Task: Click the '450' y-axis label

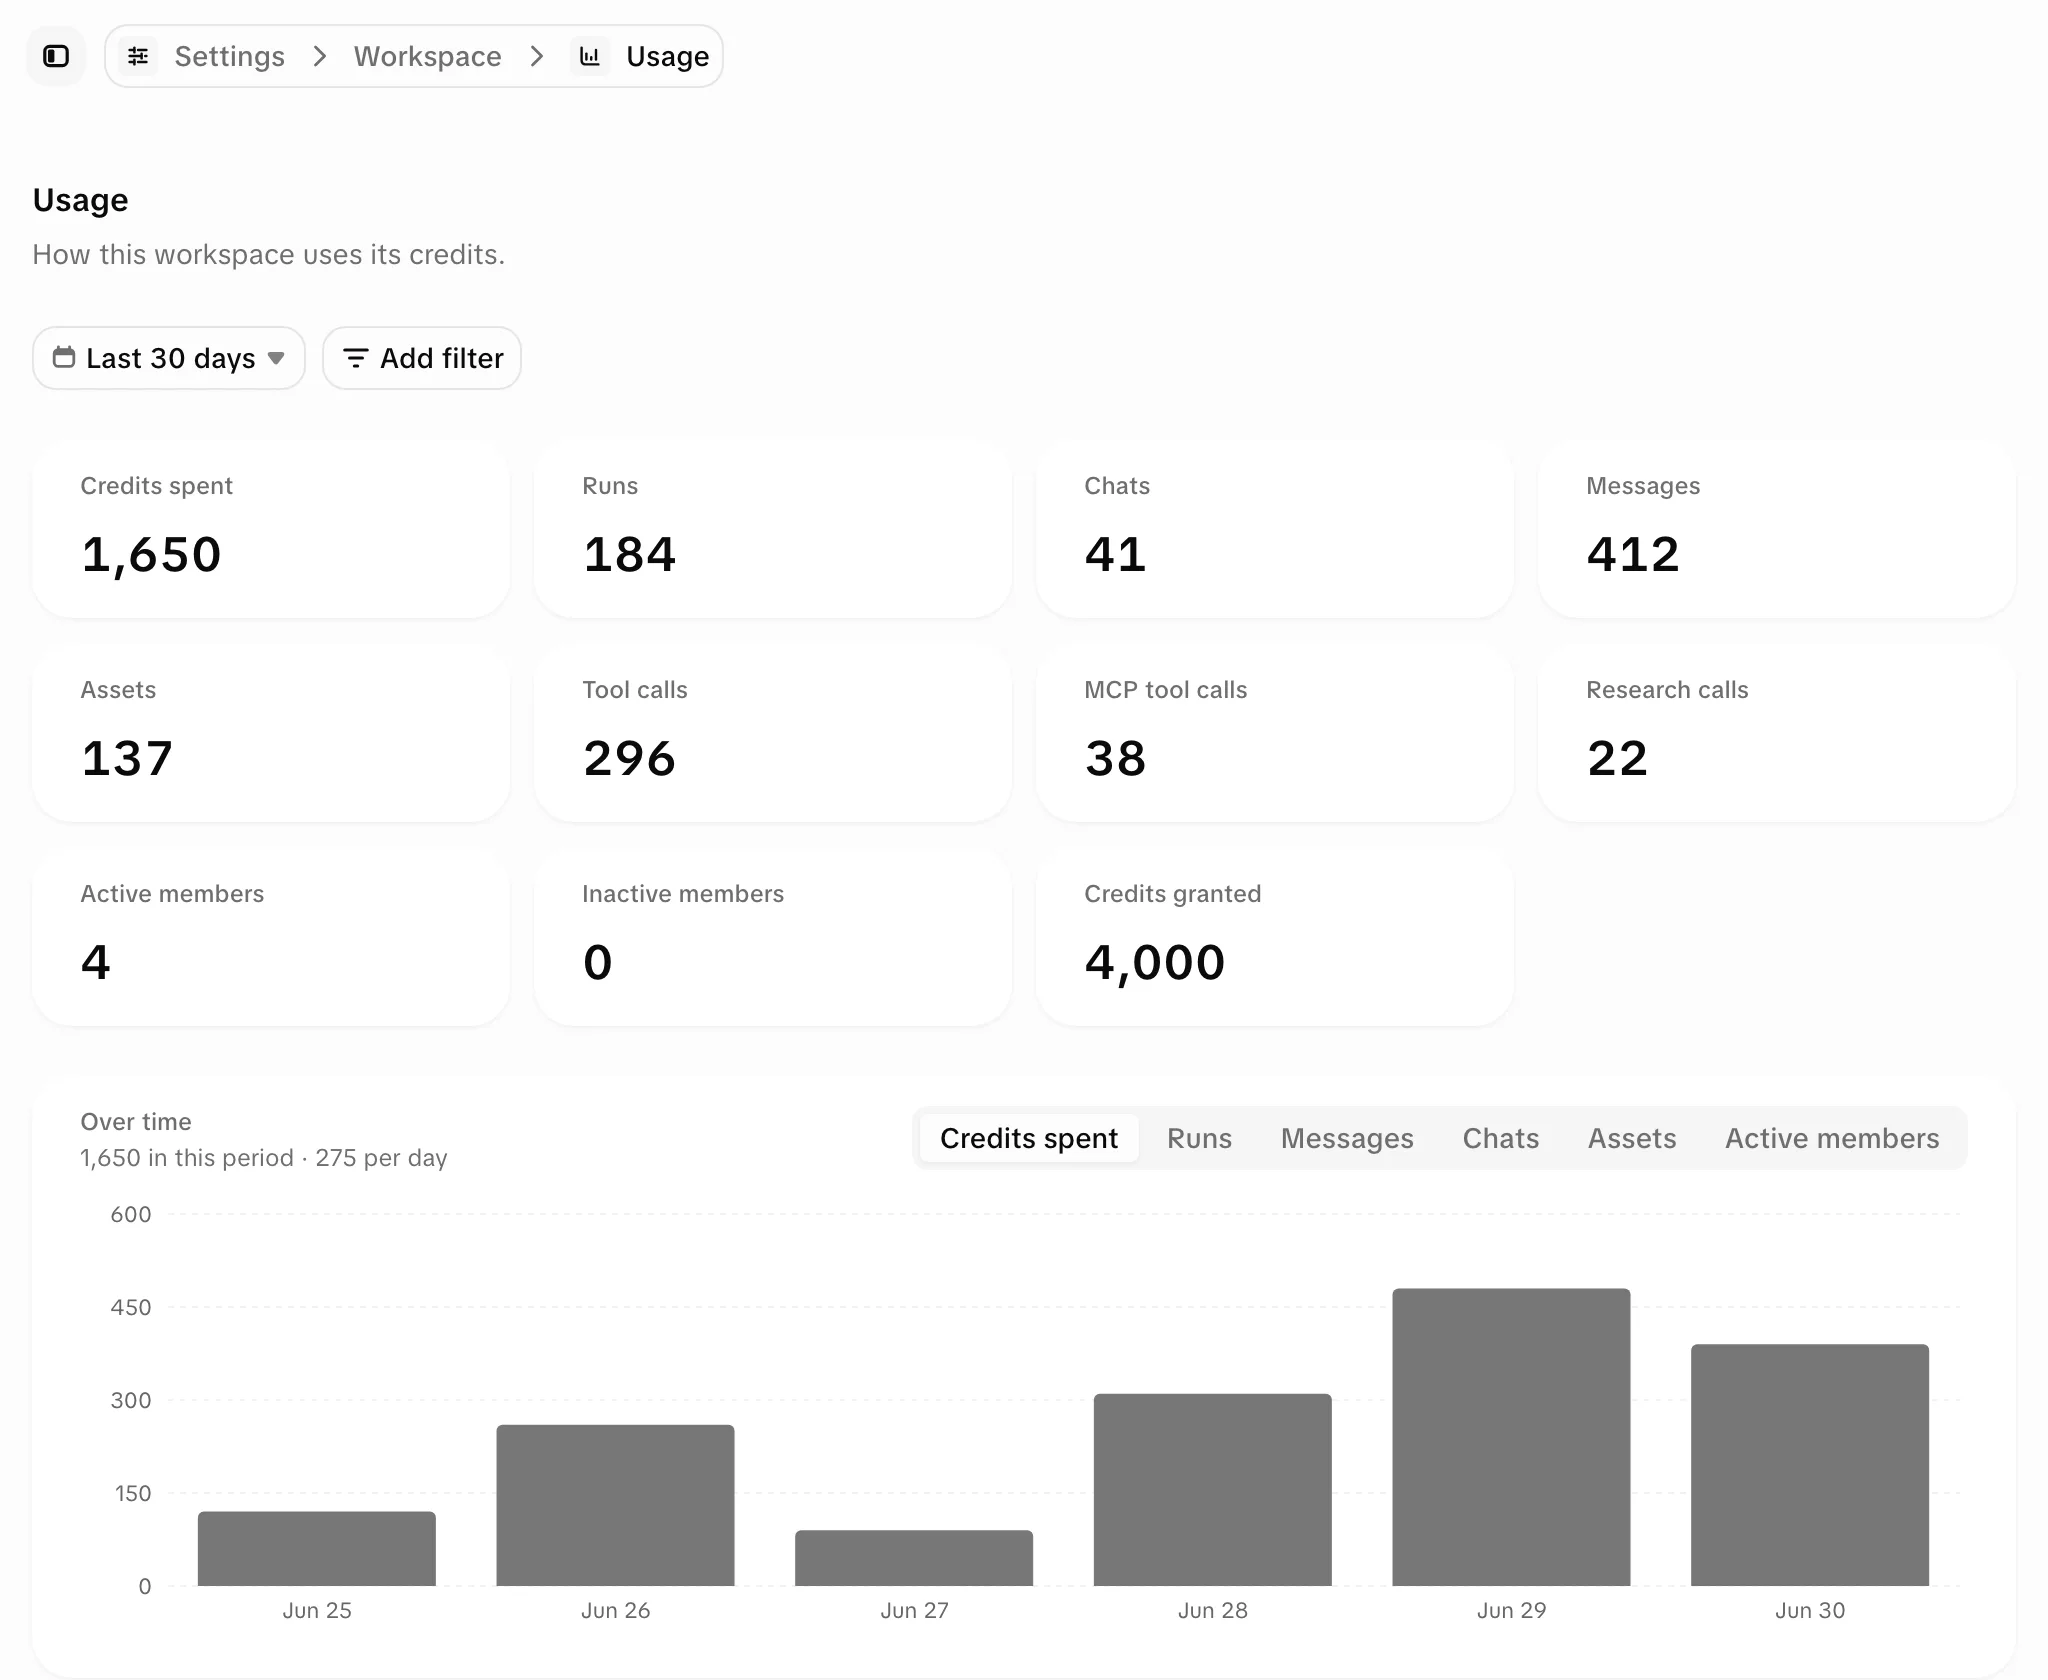Action: tap(131, 1307)
